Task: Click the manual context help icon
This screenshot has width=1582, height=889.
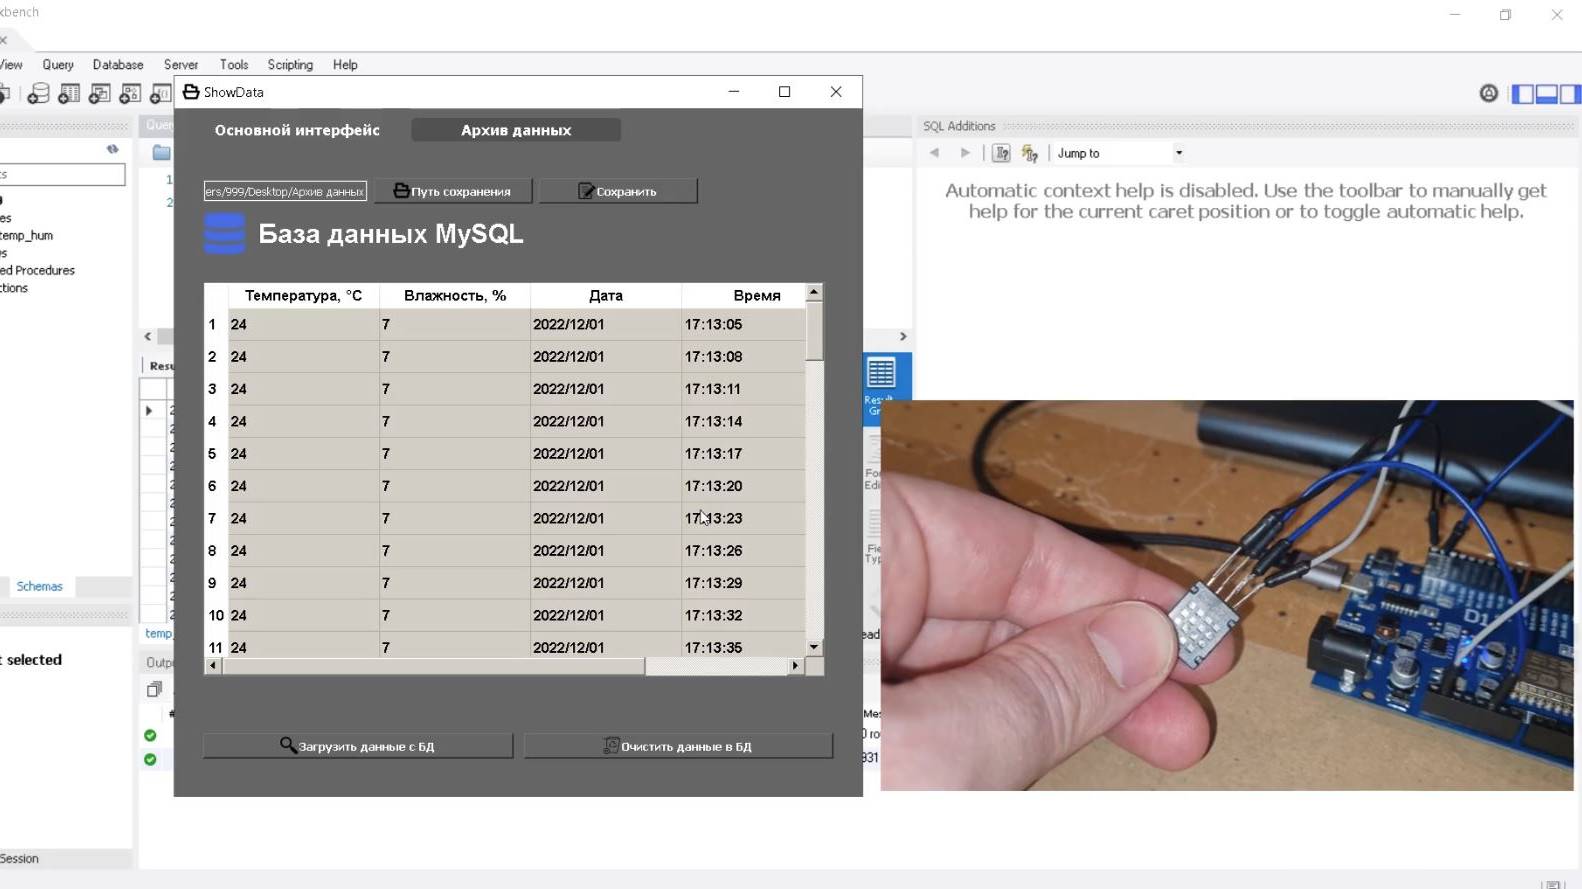Action: point(1001,153)
